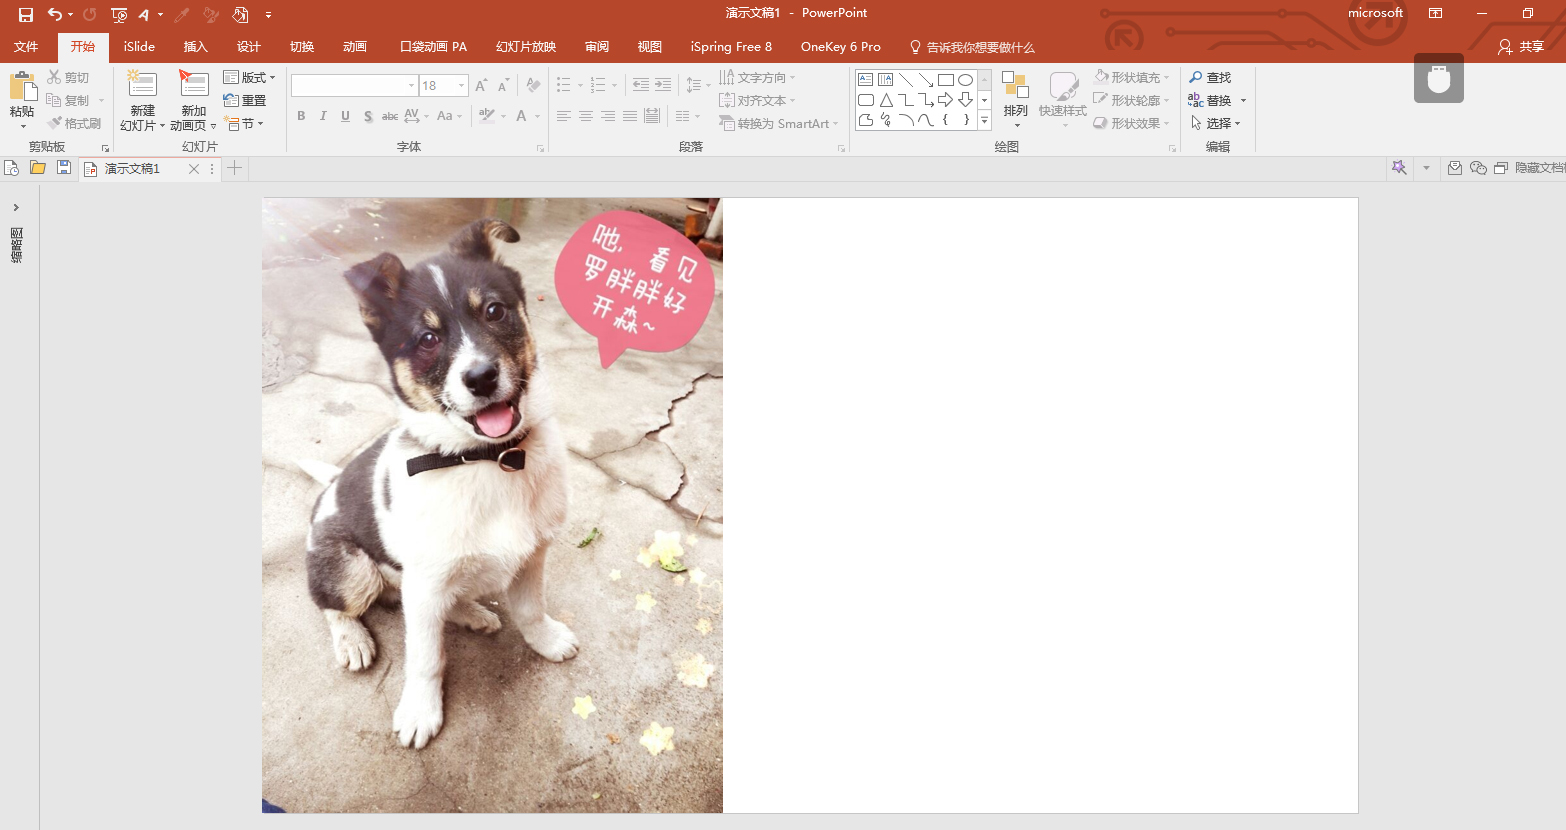The width and height of the screenshot is (1566, 830).
Task: Open the 幻灯片放映 Slide Show tab
Action: 525,47
